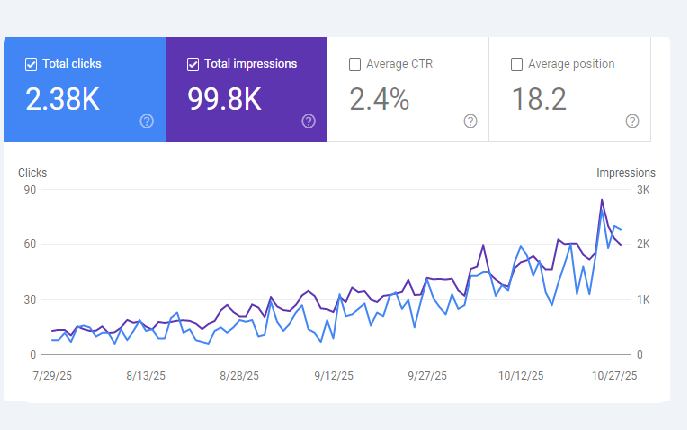Select the 2.4% average CTR figure
The width and height of the screenshot is (687, 430).
coord(379,99)
